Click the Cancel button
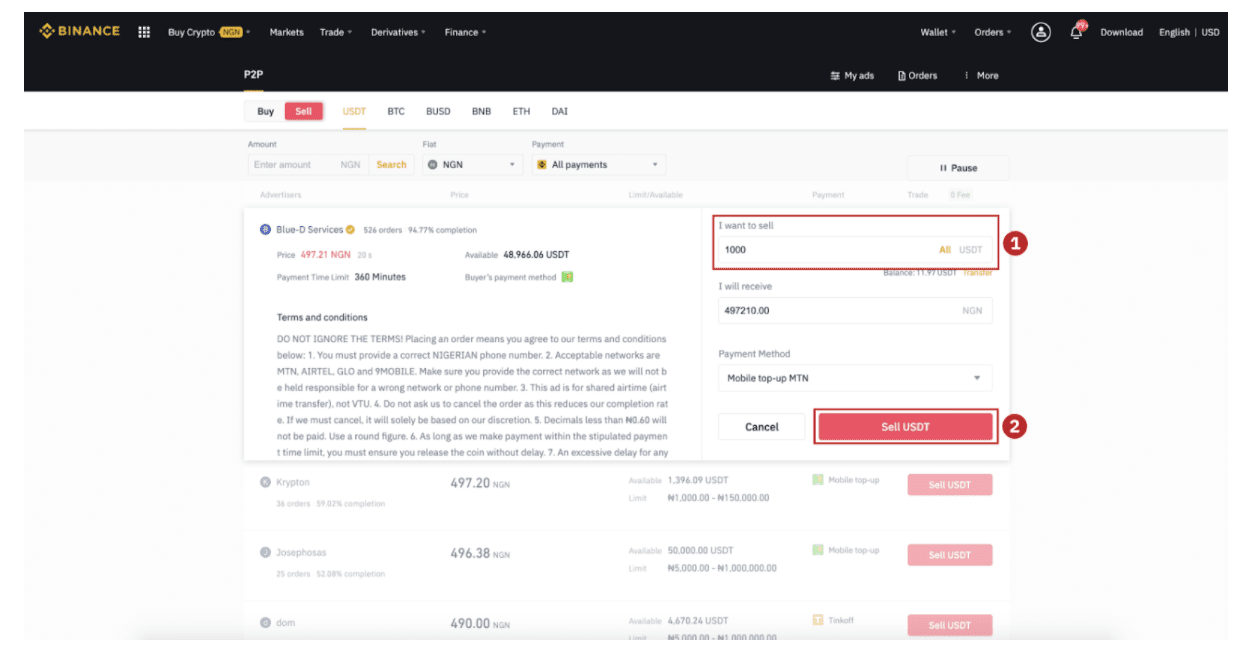The width and height of the screenshot is (1244, 654). click(x=761, y=427)
